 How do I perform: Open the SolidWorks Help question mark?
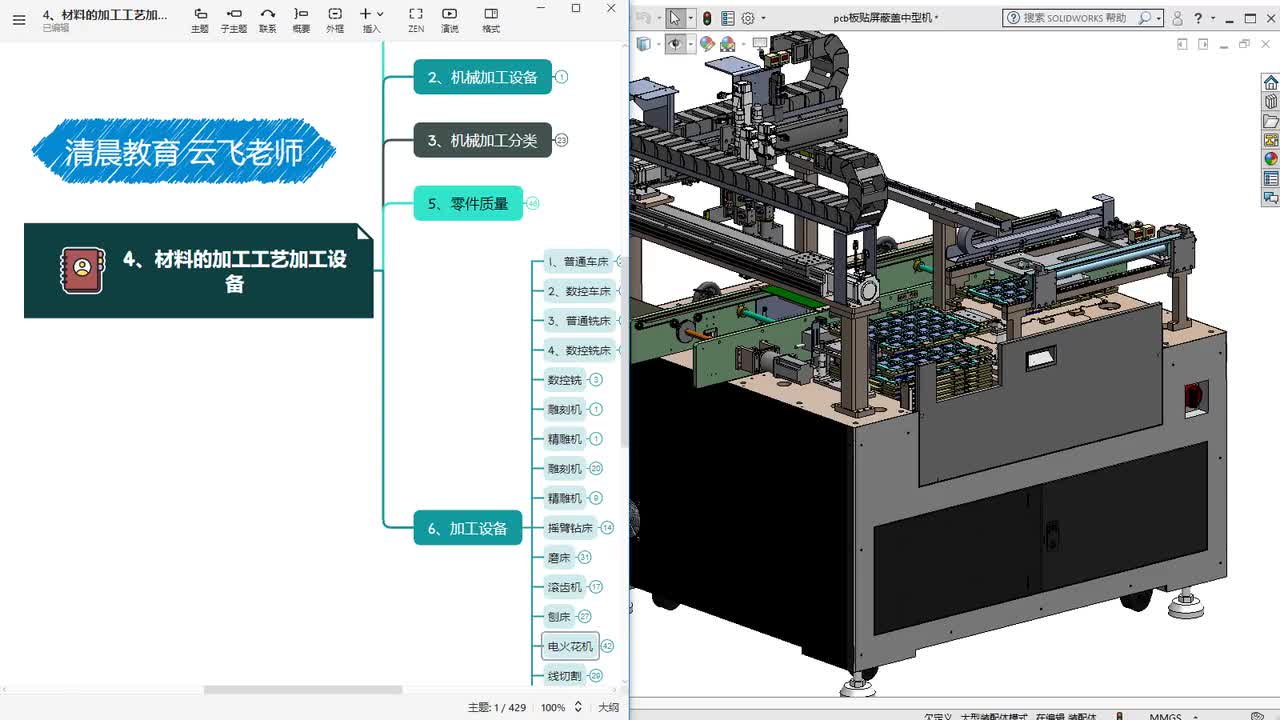click(x=1197, y=18)
